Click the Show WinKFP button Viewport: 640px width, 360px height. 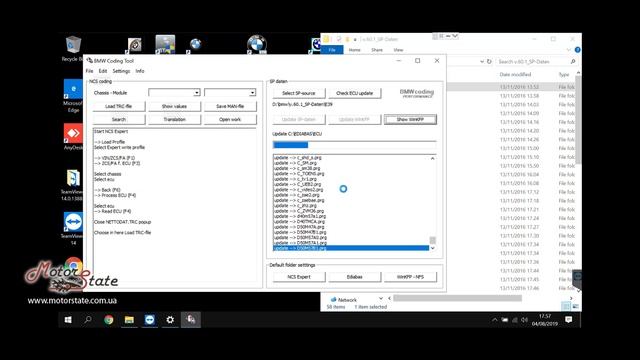coord(410,119)
